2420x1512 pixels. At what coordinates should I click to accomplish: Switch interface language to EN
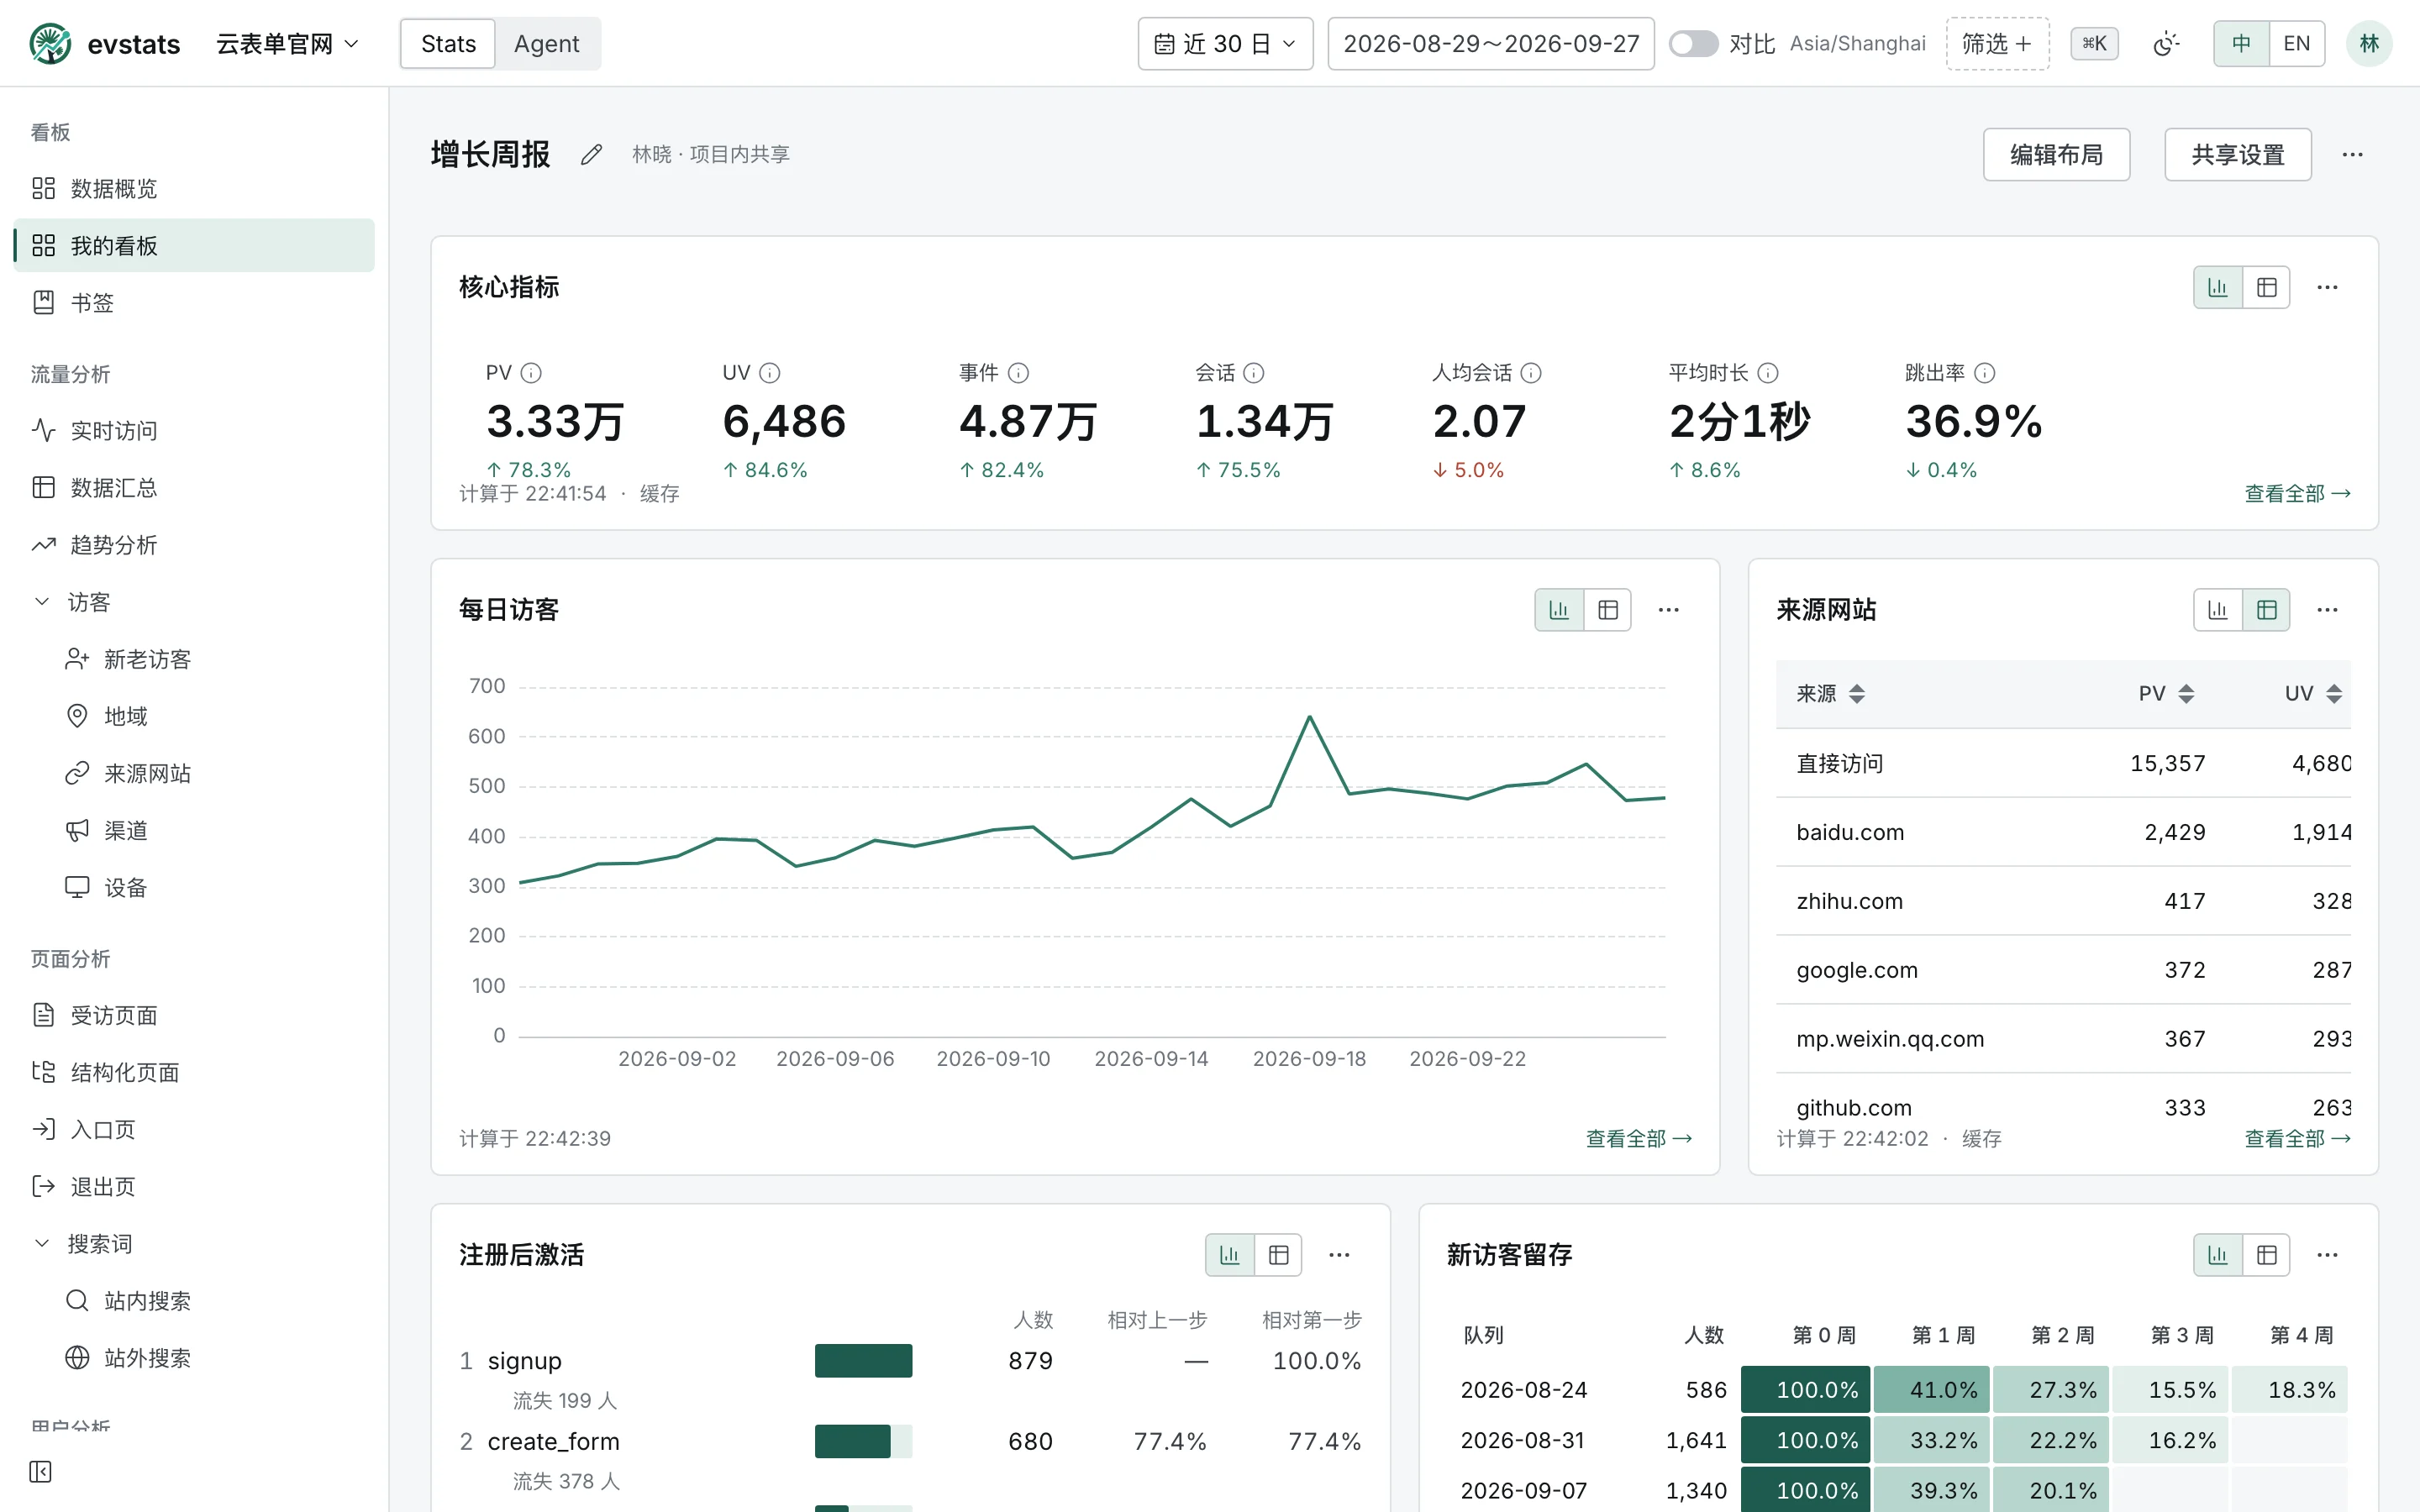[x=2296, y=44]
